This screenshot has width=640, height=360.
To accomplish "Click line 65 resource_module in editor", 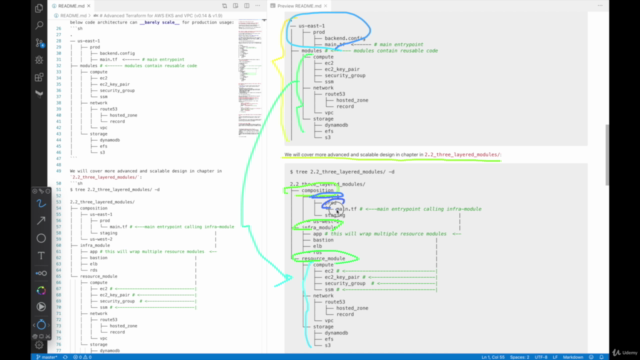I will click(x=98, y=276).
